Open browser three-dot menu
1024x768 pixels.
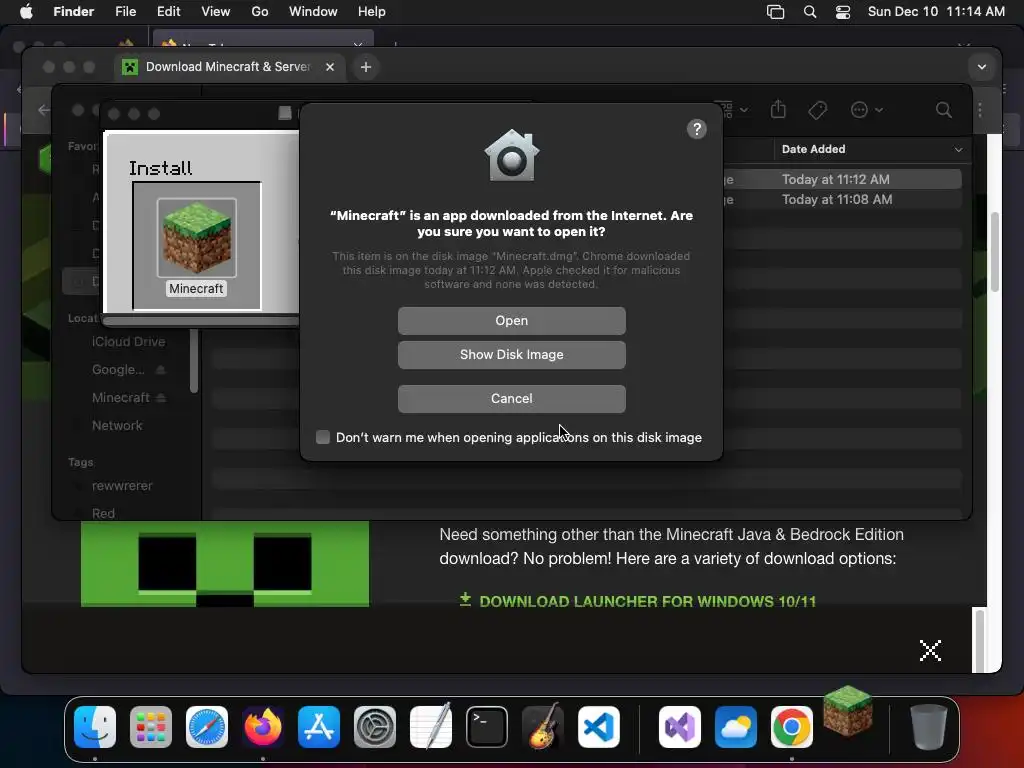coord(980,110)
